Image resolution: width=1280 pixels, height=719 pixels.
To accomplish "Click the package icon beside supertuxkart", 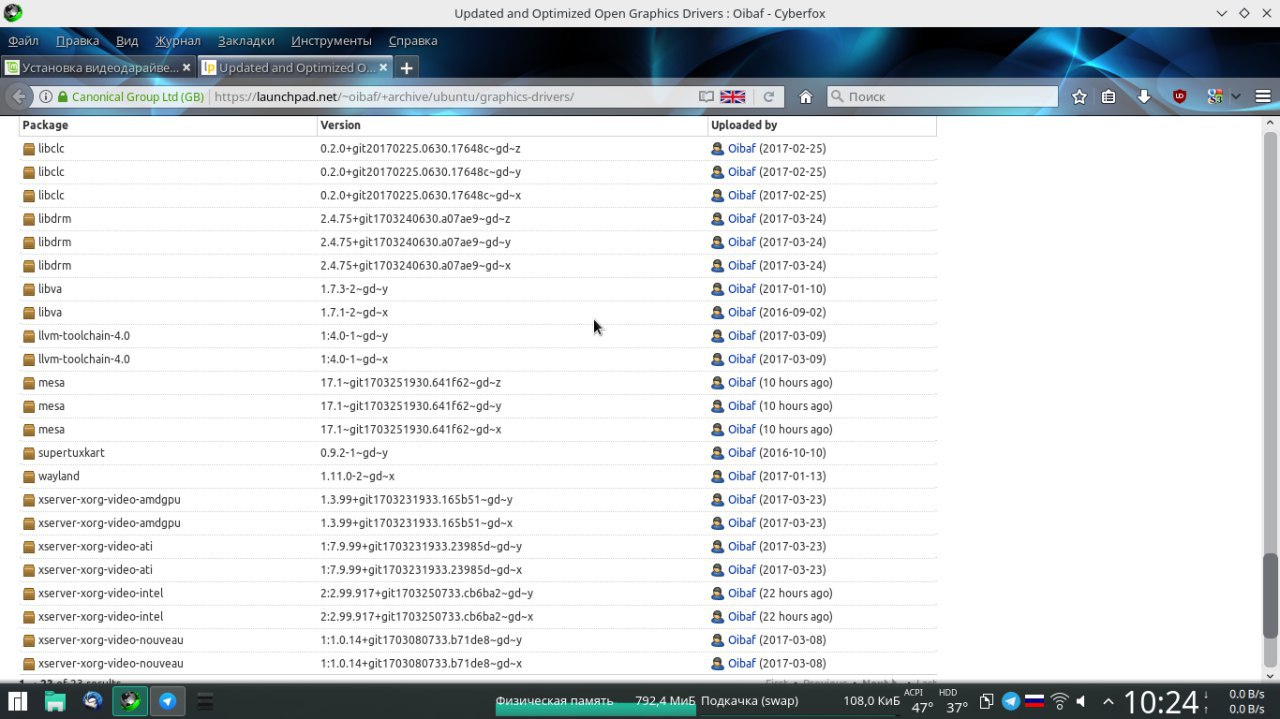I will (x=29, y=453).
